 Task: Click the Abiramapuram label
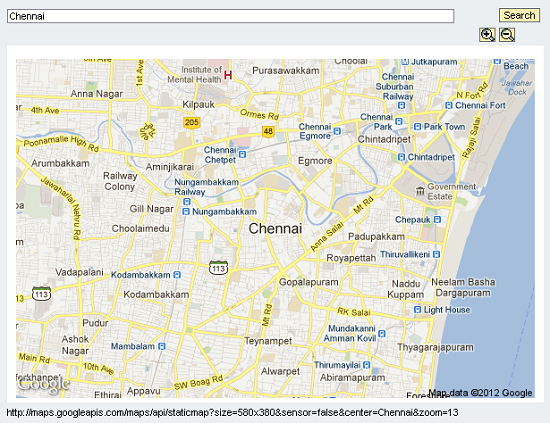tap(353, 377)
